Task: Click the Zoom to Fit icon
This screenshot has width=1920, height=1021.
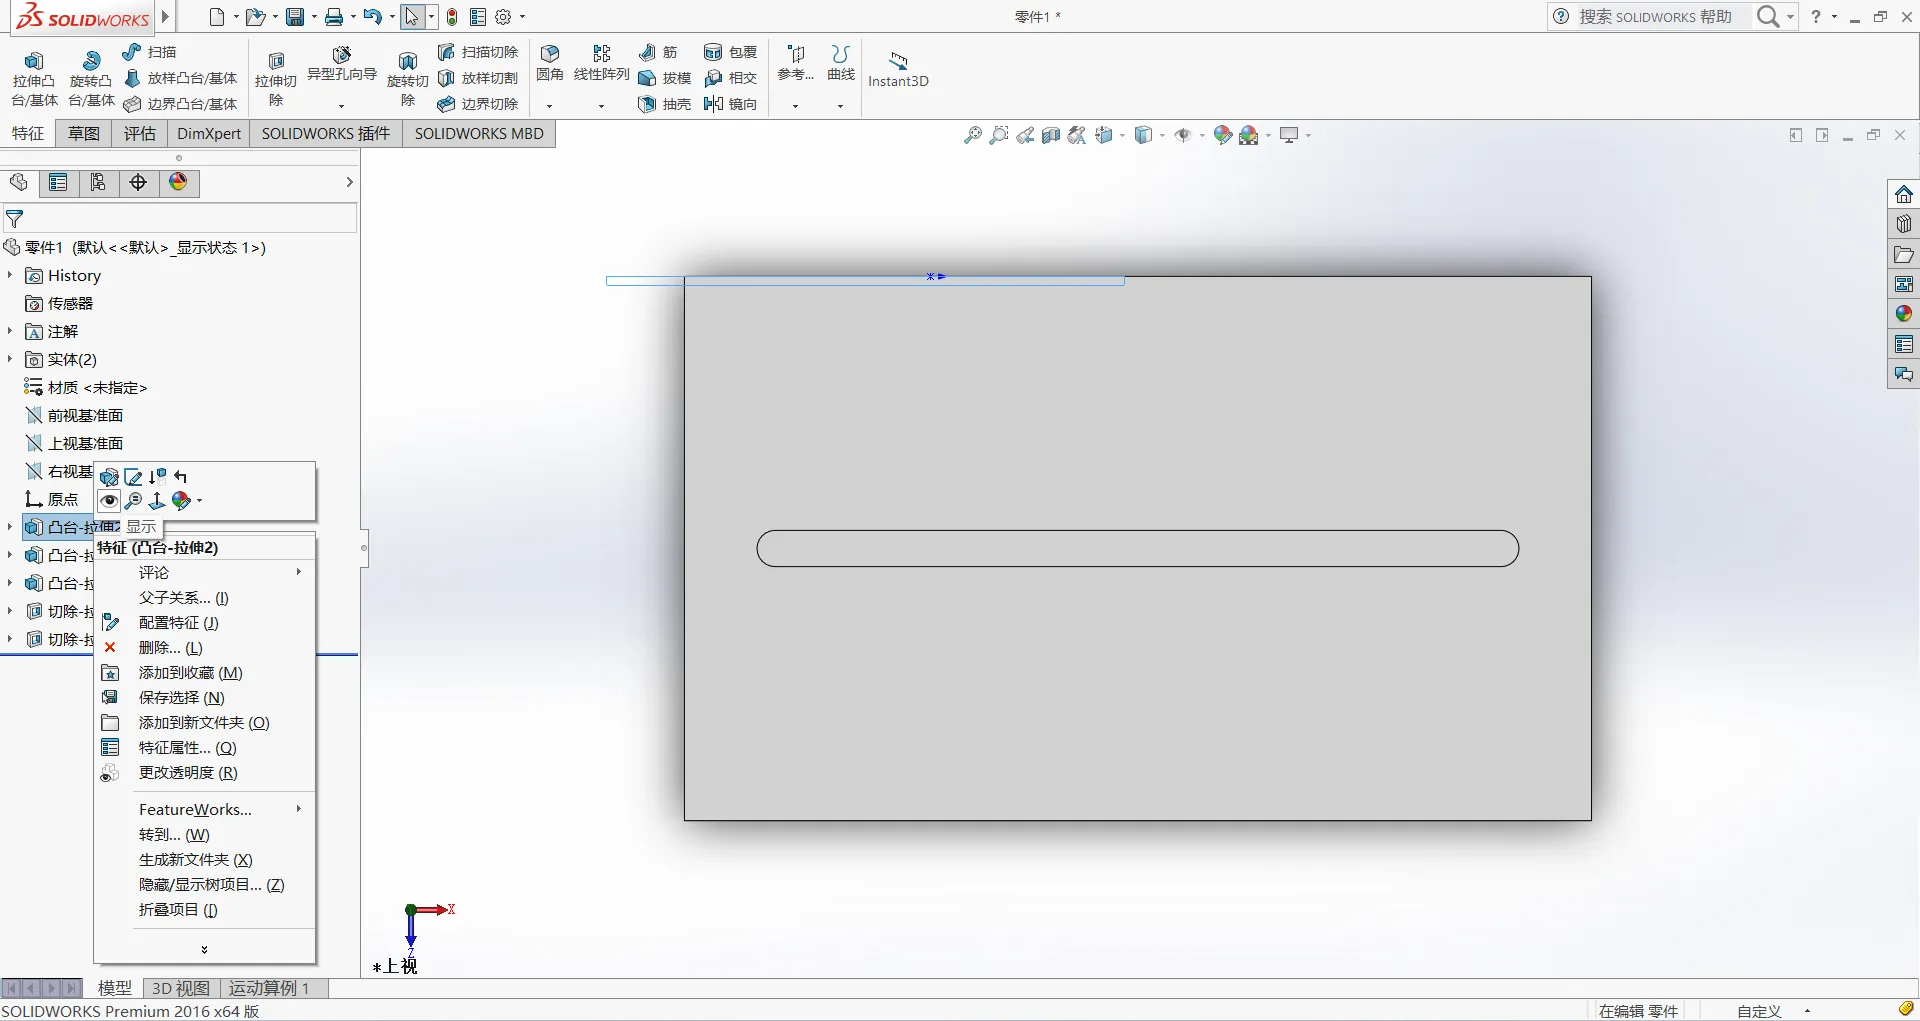Action: coord(972,135)
